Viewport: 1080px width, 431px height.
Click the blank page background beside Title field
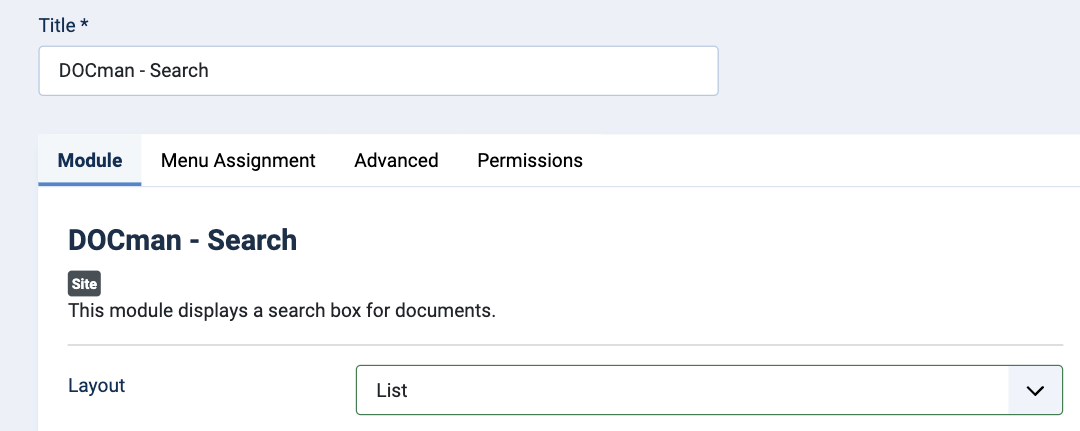coord(895,69)
